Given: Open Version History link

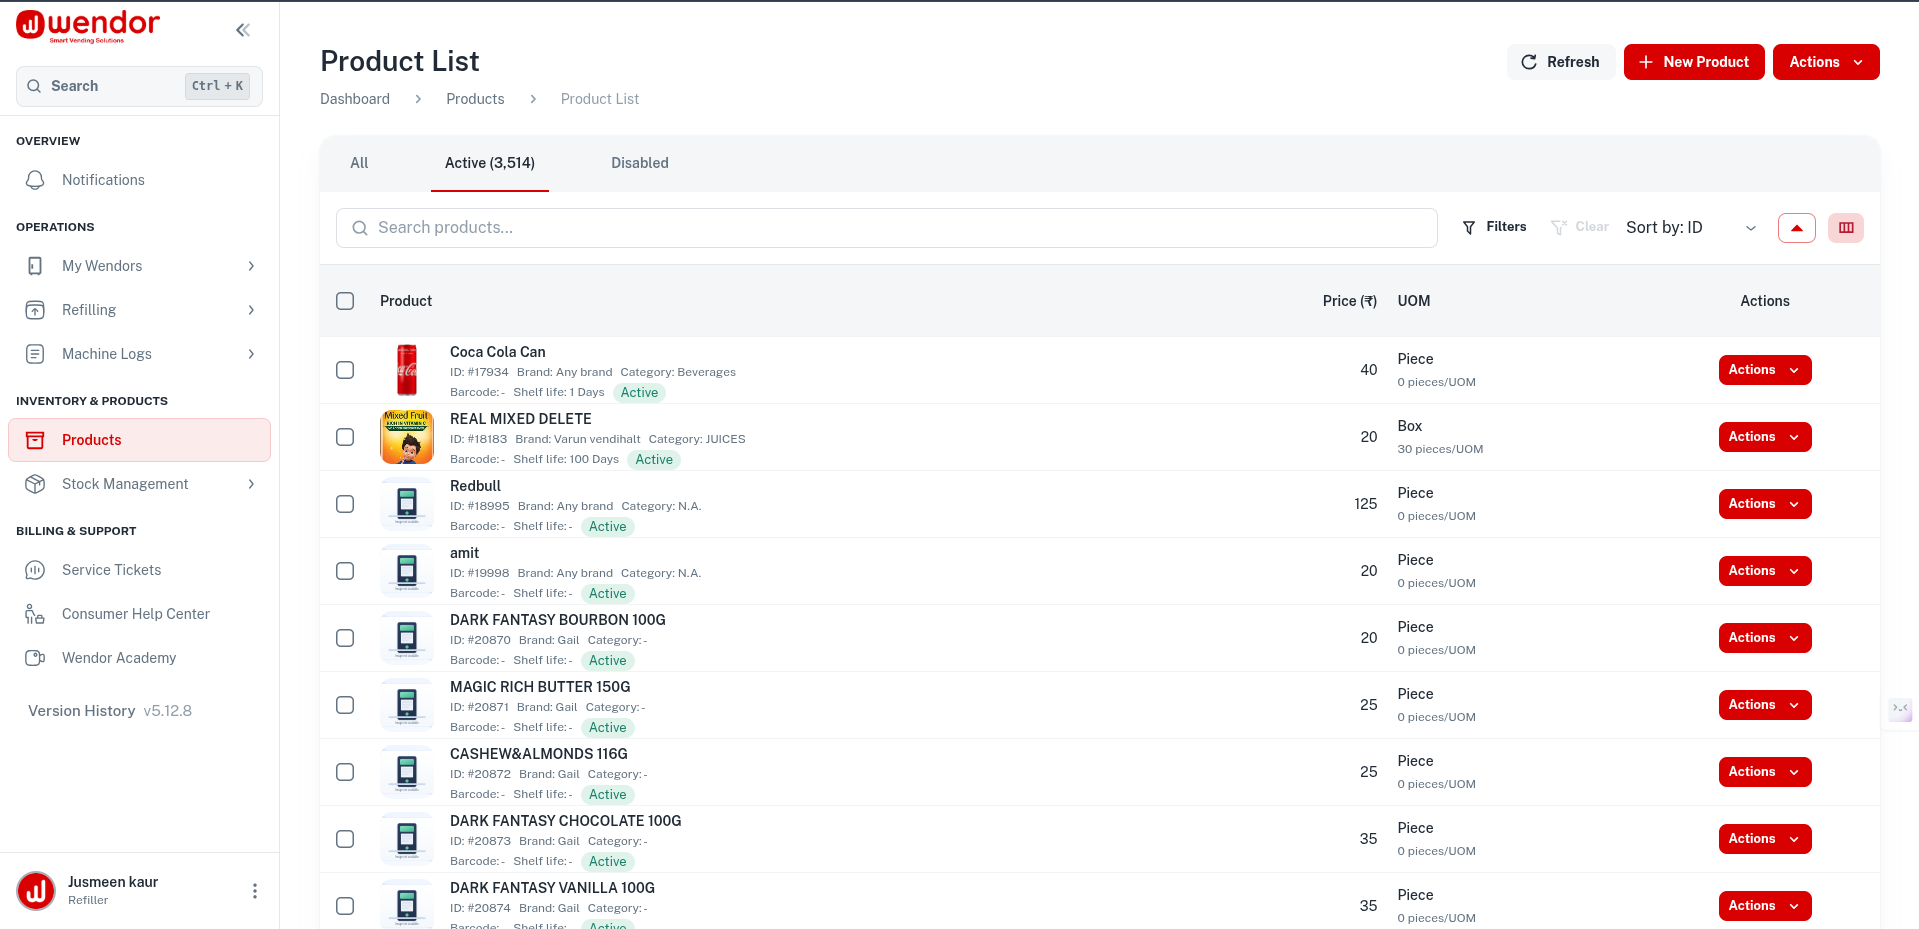Looking at the screenshot, I should click(x=82, y=711).
